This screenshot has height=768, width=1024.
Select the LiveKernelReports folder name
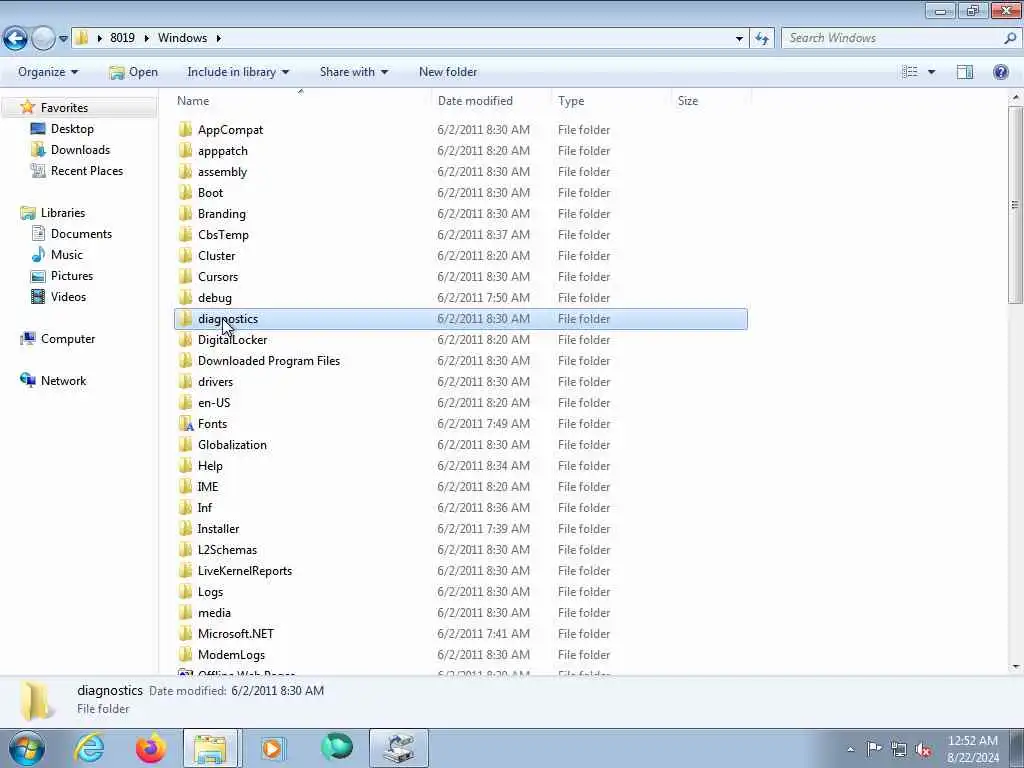point(245,571)
